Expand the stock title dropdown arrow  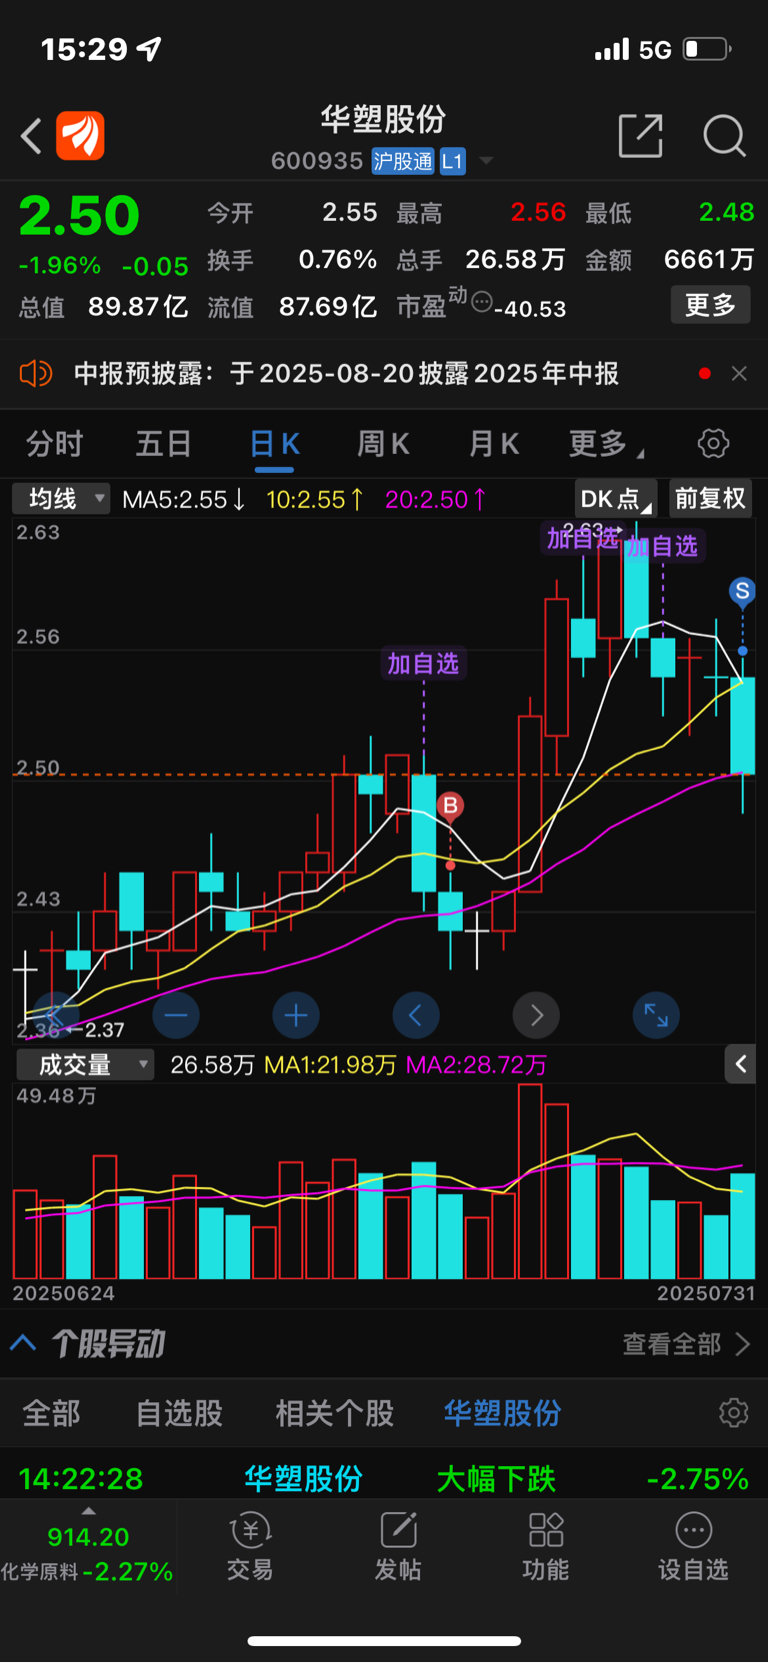[486, 161]
